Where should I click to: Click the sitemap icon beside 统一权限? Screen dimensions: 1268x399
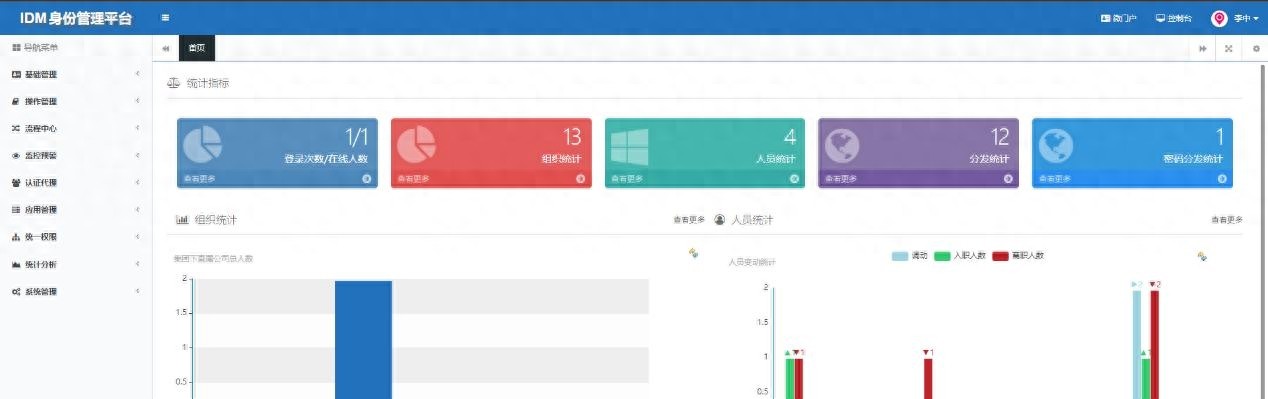(15, 237)
